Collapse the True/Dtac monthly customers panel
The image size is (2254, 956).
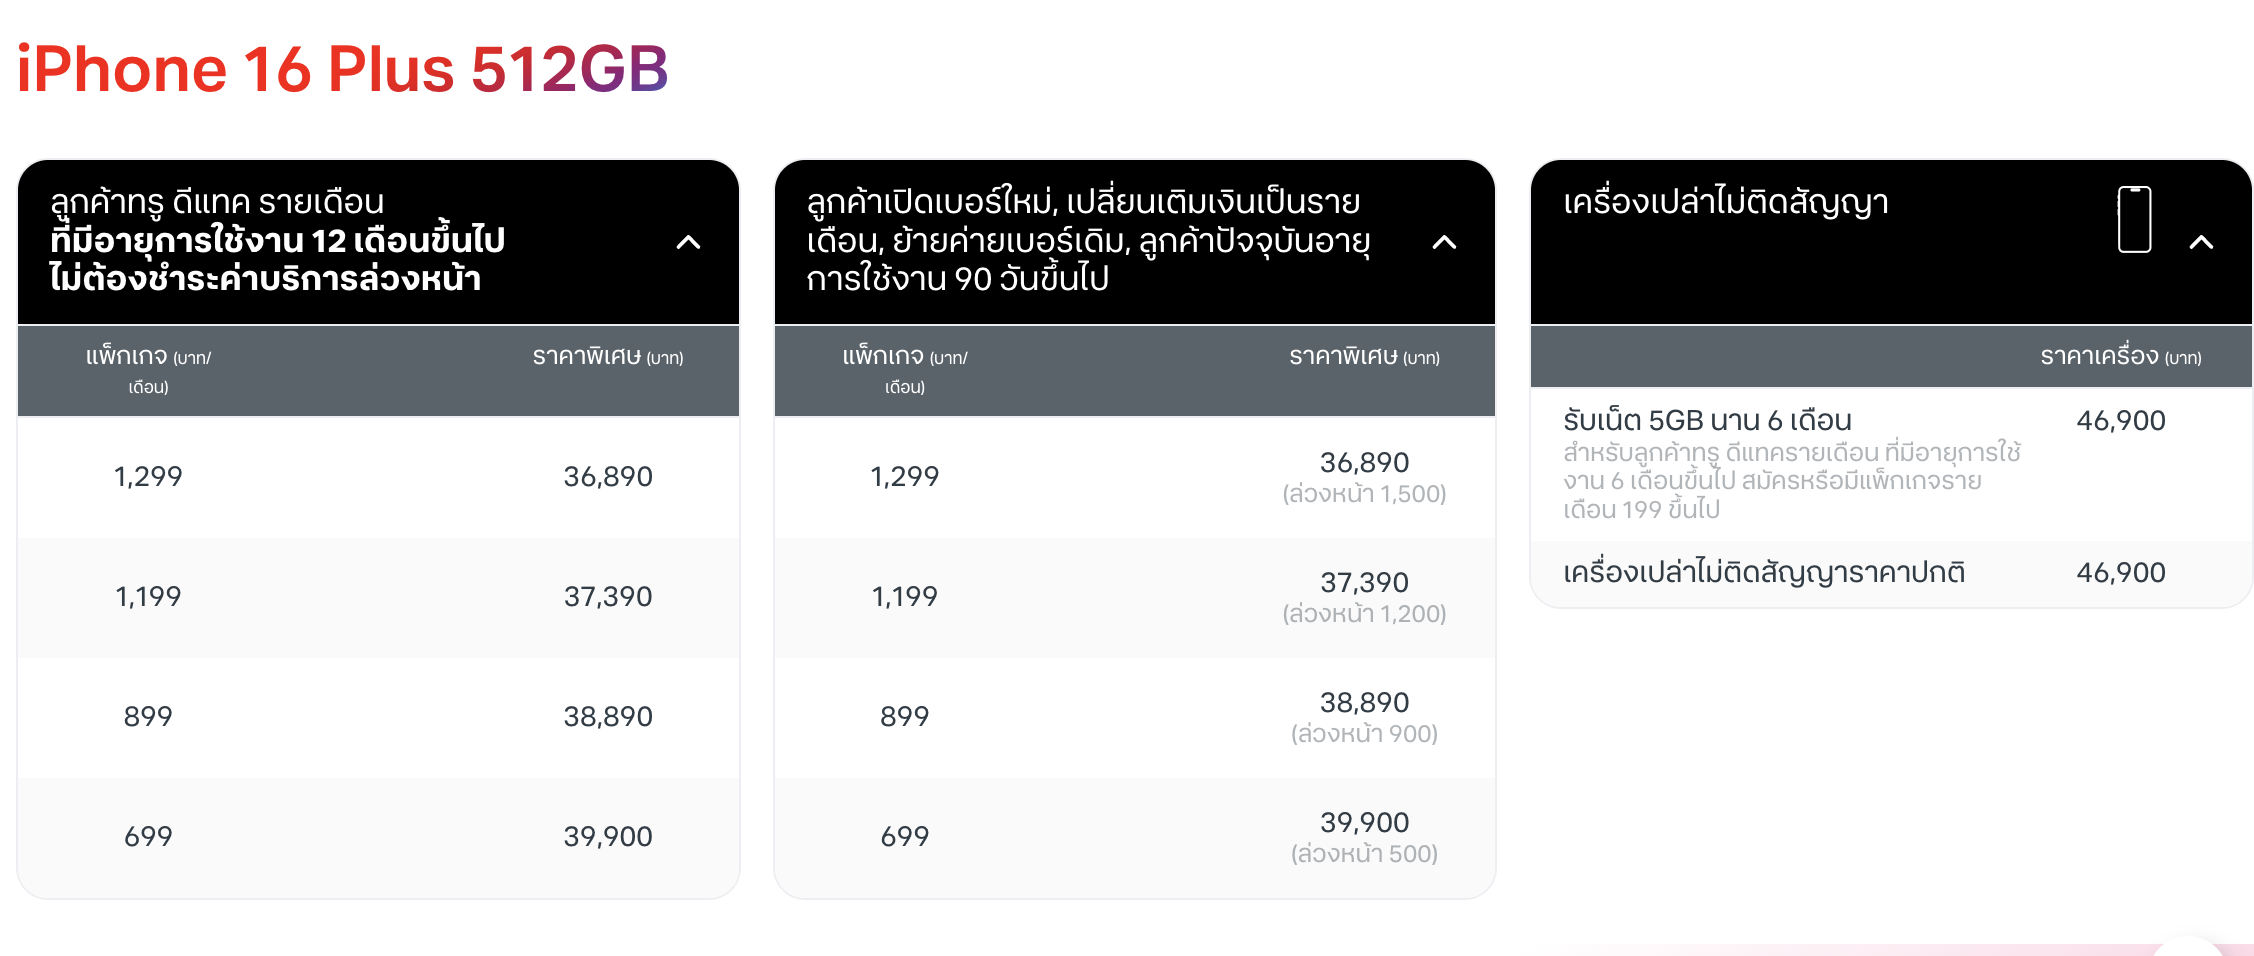pos(688,242)
